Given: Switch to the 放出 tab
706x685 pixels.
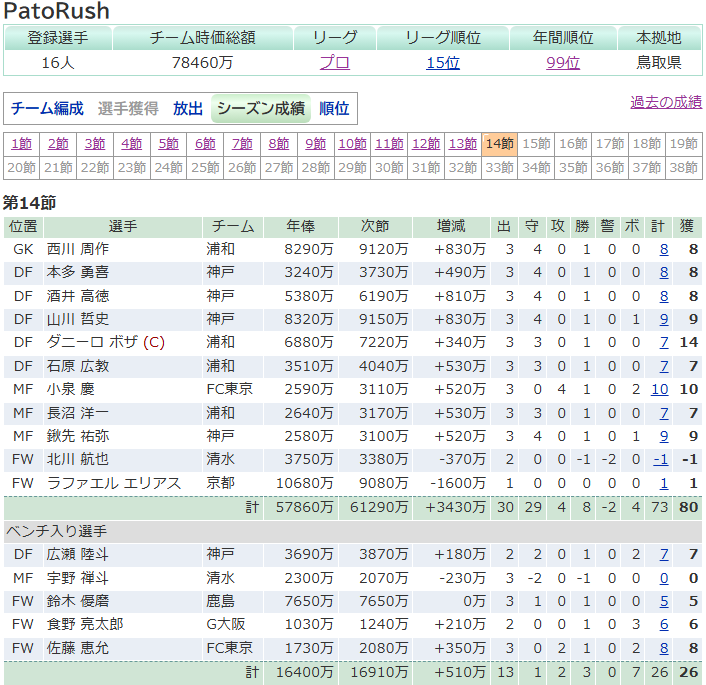Looking at the screenshot, I should click(x=188, y=109).
